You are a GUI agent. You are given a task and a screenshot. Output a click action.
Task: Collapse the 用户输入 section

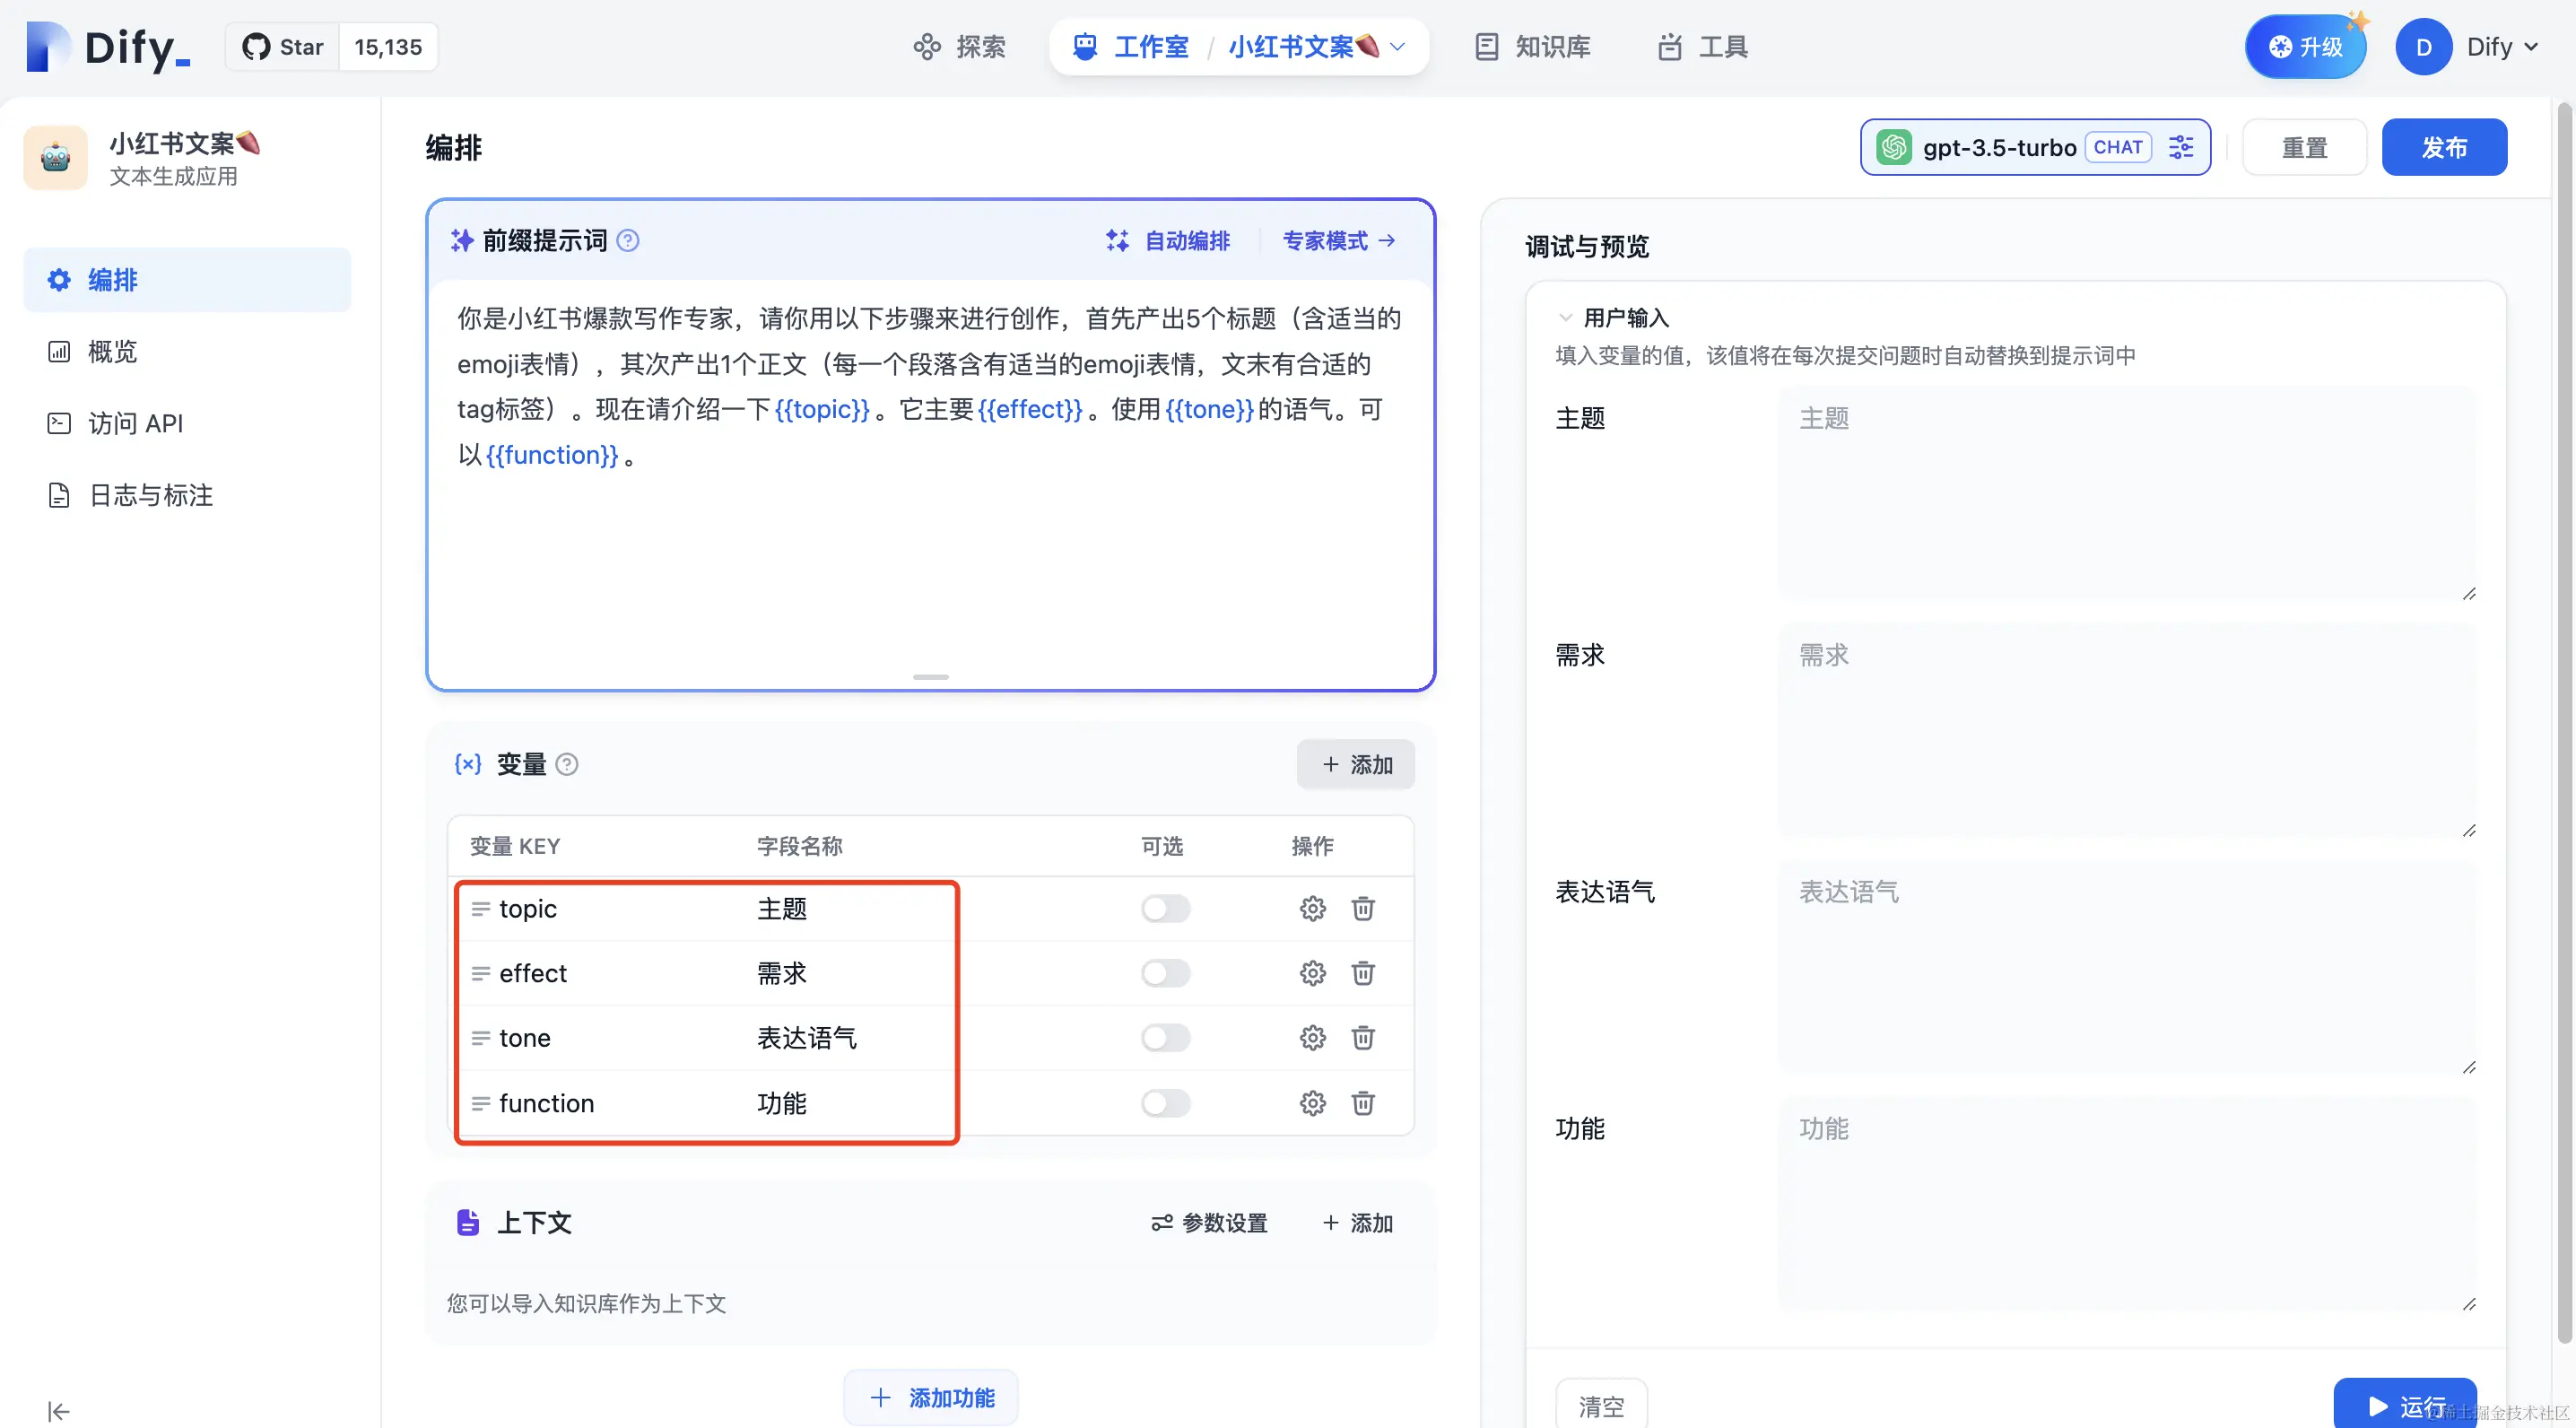point(1565,318)
